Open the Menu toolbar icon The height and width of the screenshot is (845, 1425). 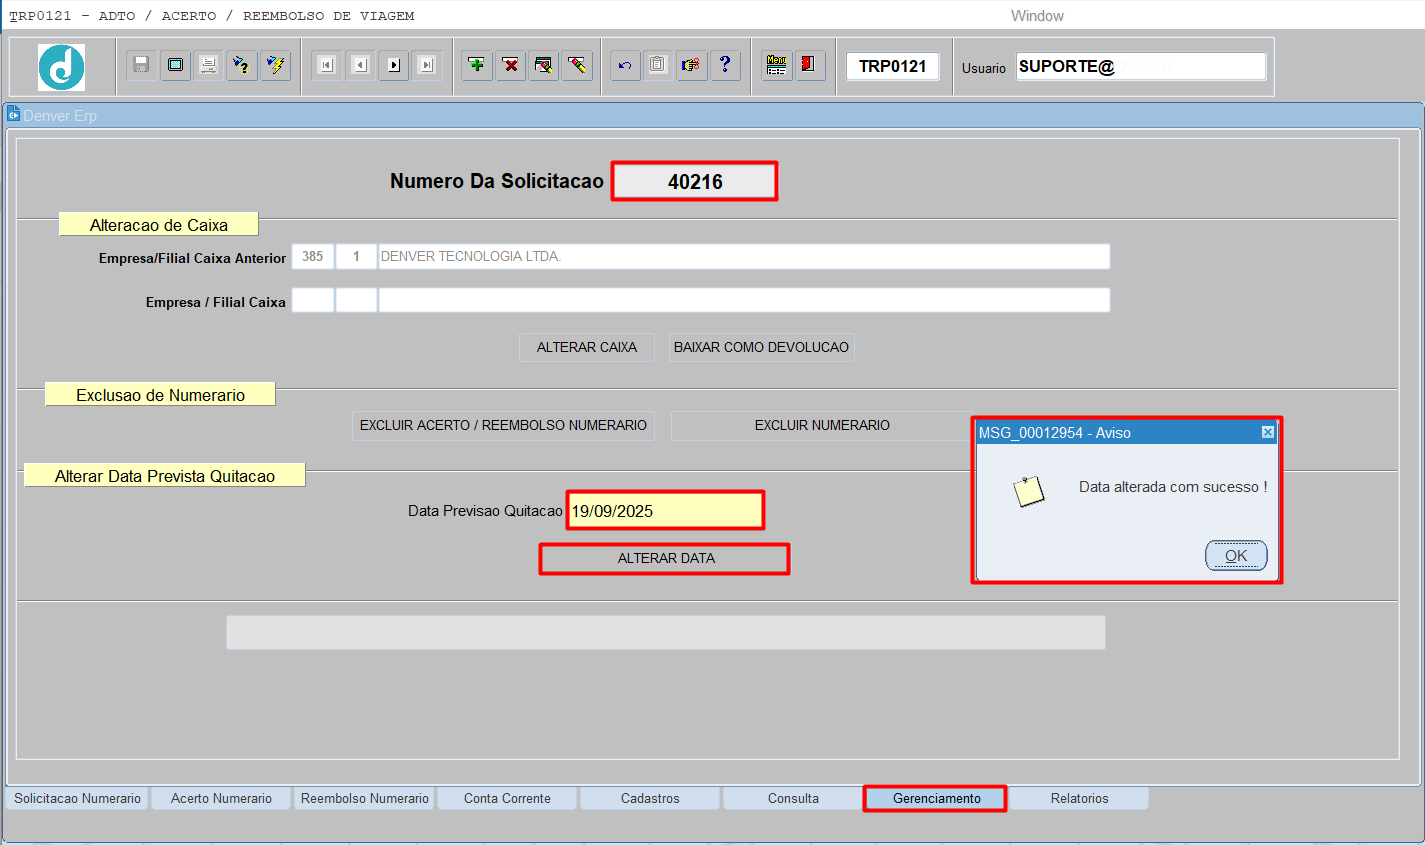776,65
